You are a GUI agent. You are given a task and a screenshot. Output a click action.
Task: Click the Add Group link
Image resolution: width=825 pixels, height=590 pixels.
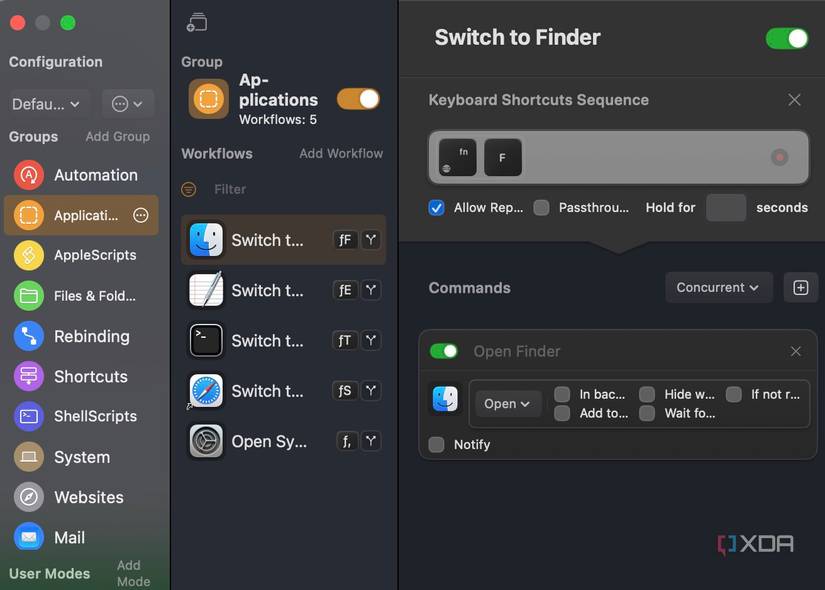coord(118,137)
